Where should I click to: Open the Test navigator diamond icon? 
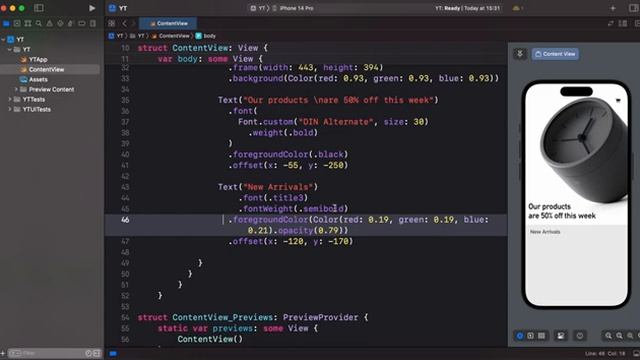[60, 24]
